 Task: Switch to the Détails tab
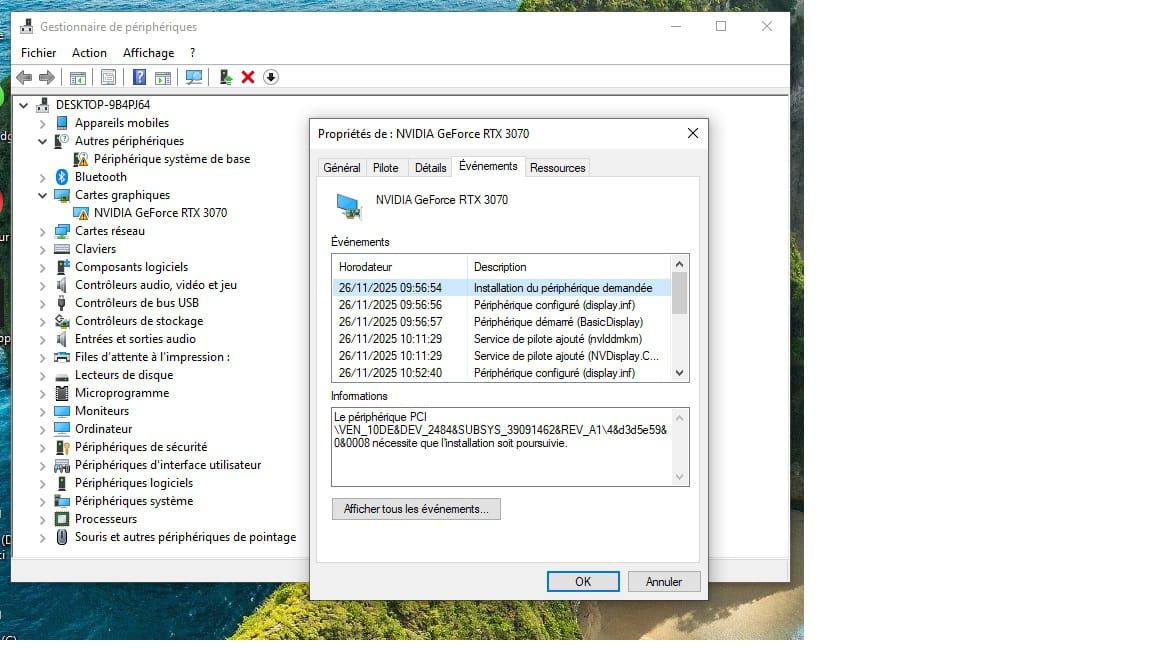431,168
